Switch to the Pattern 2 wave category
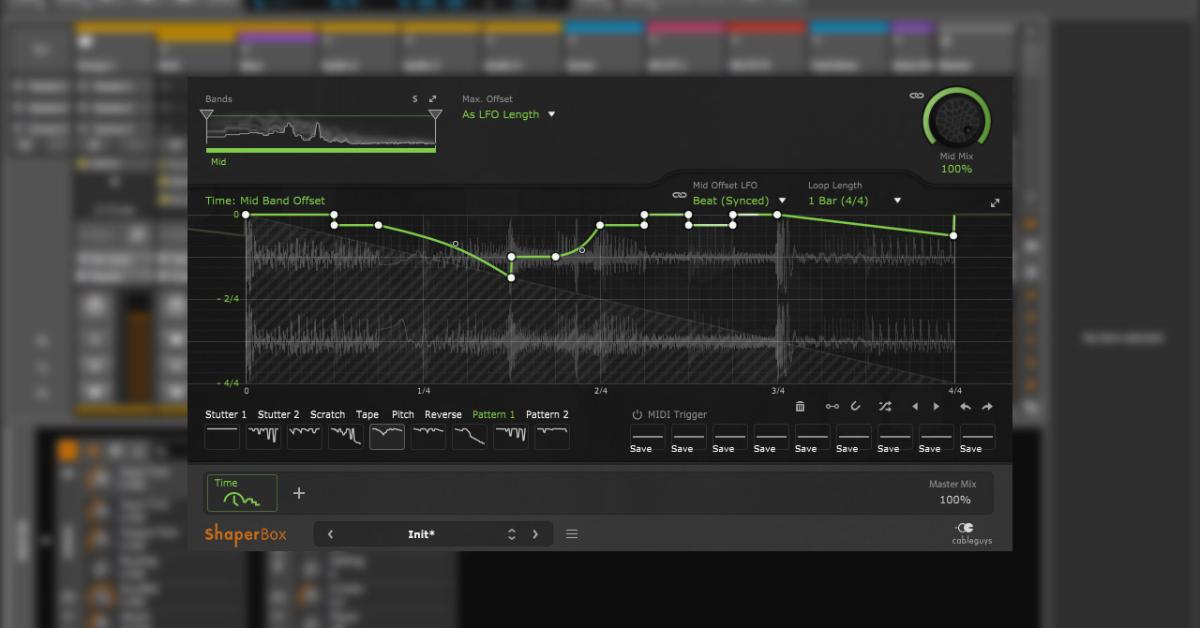Screen dimensions: 1200x628 coord(548,414)
